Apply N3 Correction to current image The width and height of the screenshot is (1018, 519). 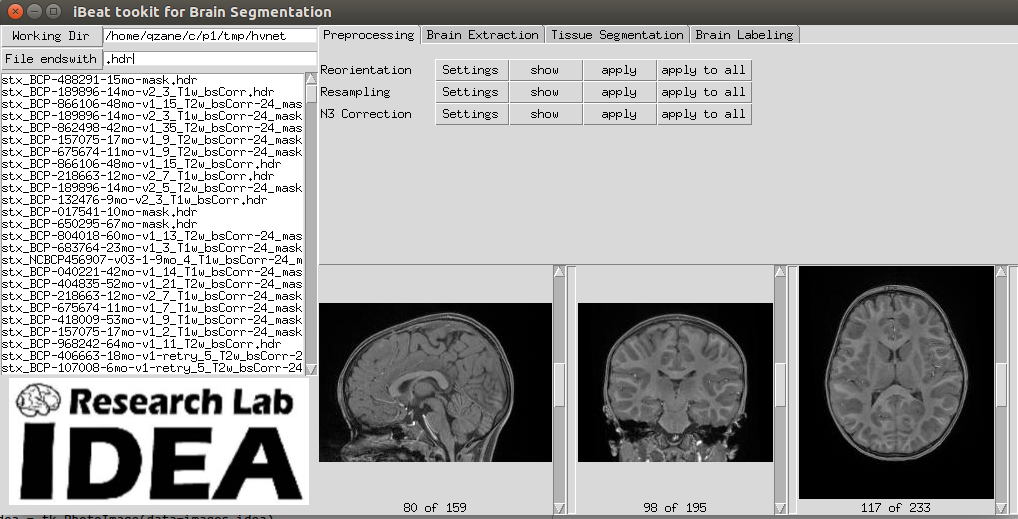click(x=619, y=114)
